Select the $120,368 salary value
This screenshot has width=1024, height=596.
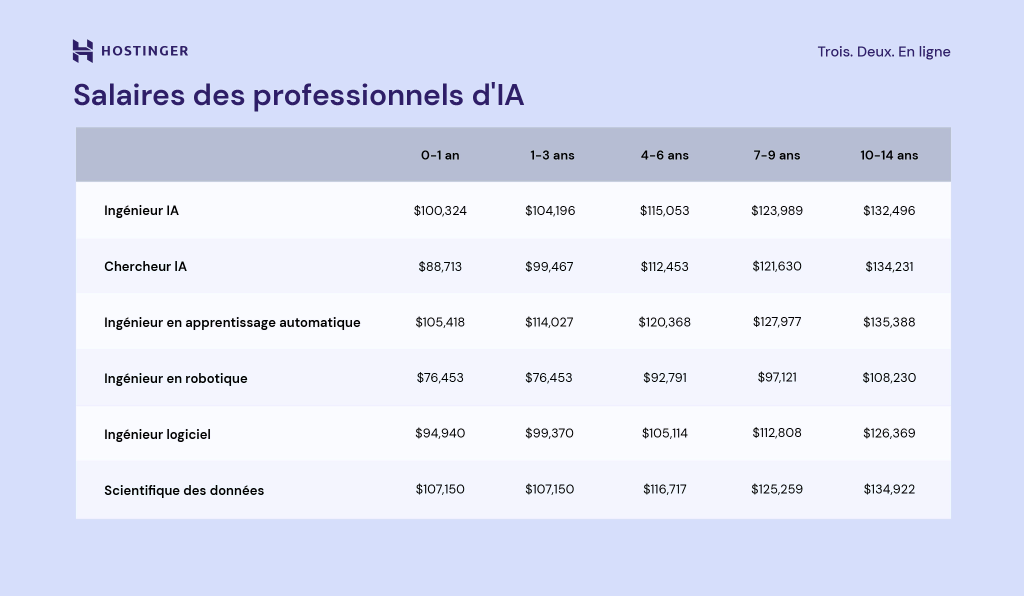665,322
